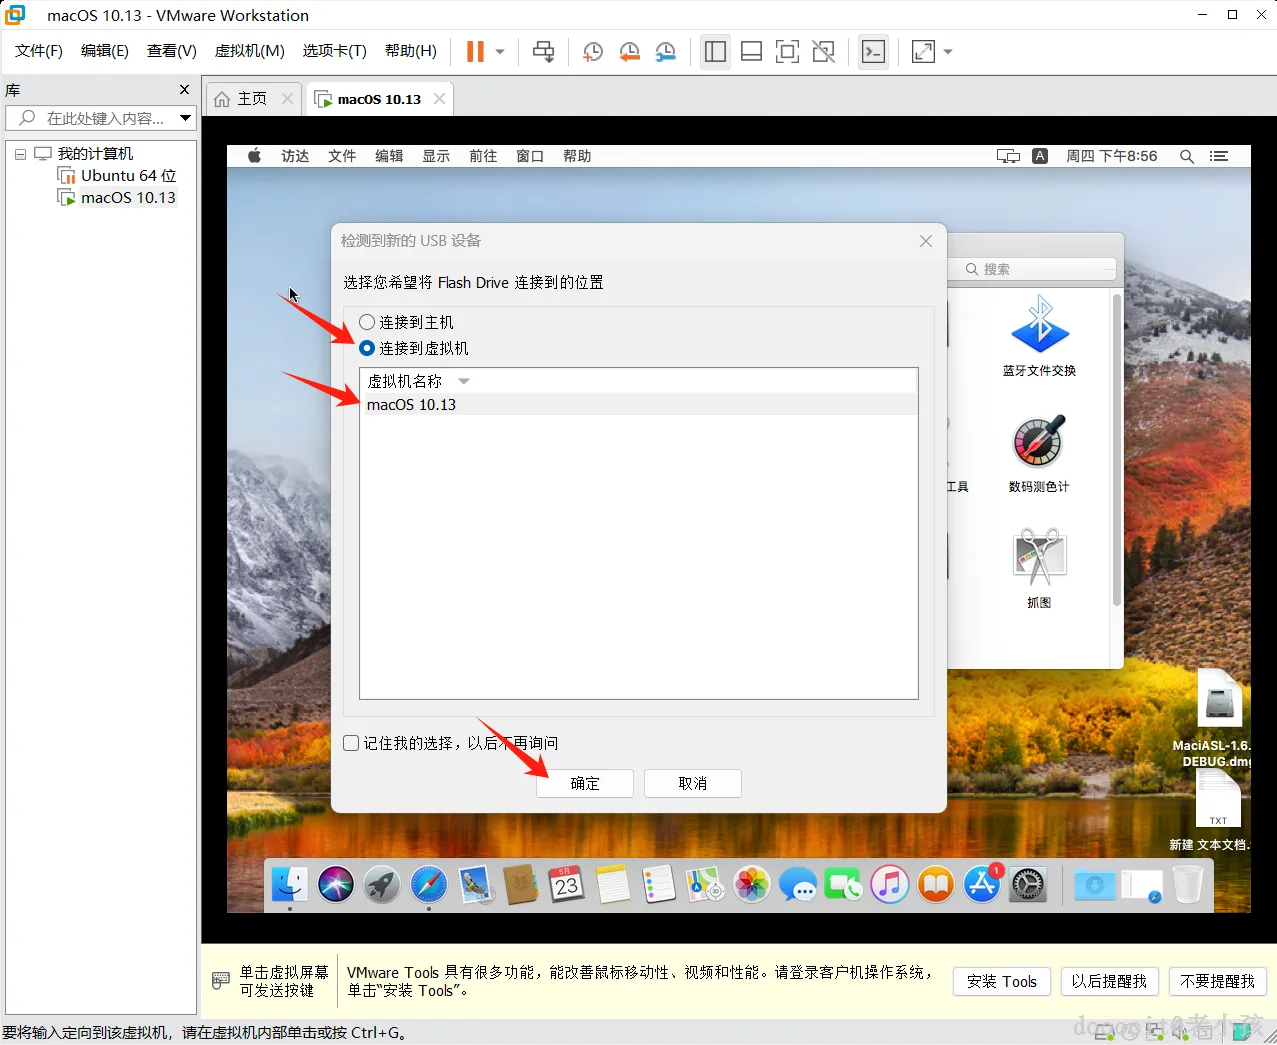Image resolution: width=1277 pixels, height=1045 pixels.
Task: Open the 帮助(H) menu
Action: (411, 51)
